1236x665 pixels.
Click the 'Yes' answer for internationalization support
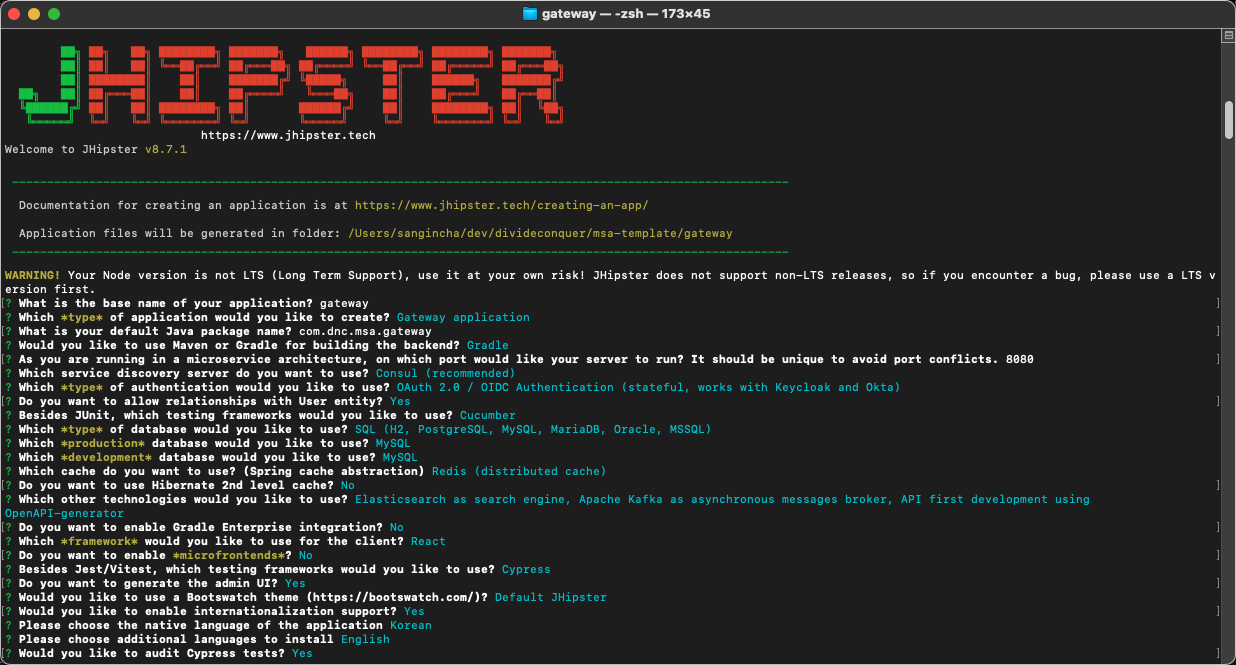[x=414, y=611]
